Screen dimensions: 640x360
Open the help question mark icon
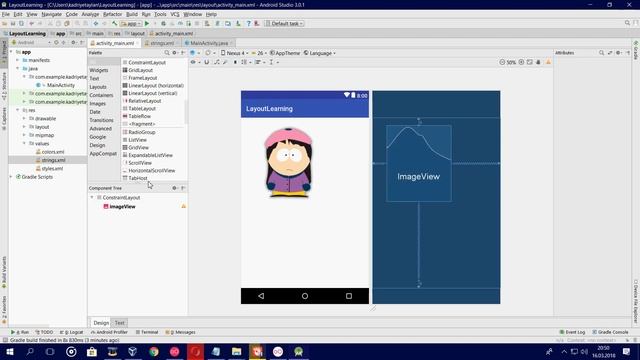pos(248,24)
